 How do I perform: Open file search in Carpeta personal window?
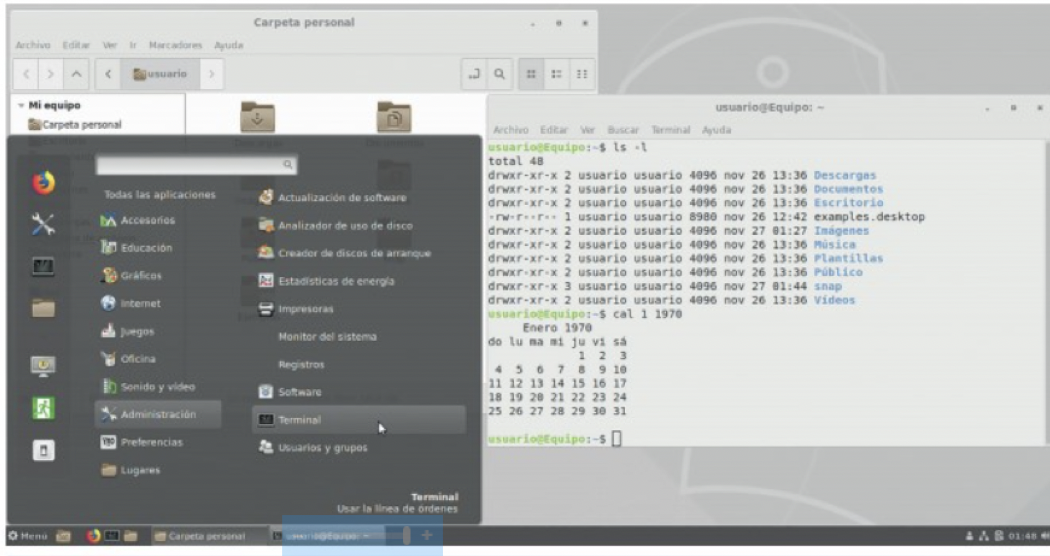click(x=500, y=74)
